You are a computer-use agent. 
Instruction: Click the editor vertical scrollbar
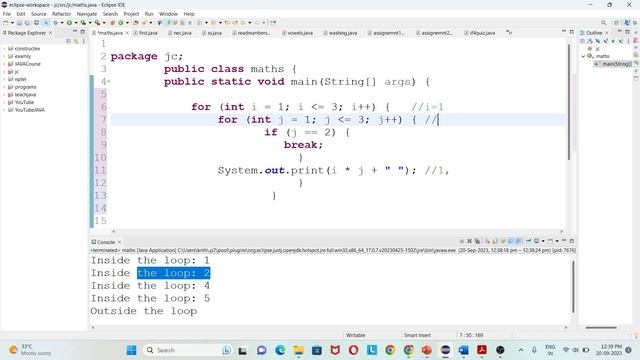point(569,102)
